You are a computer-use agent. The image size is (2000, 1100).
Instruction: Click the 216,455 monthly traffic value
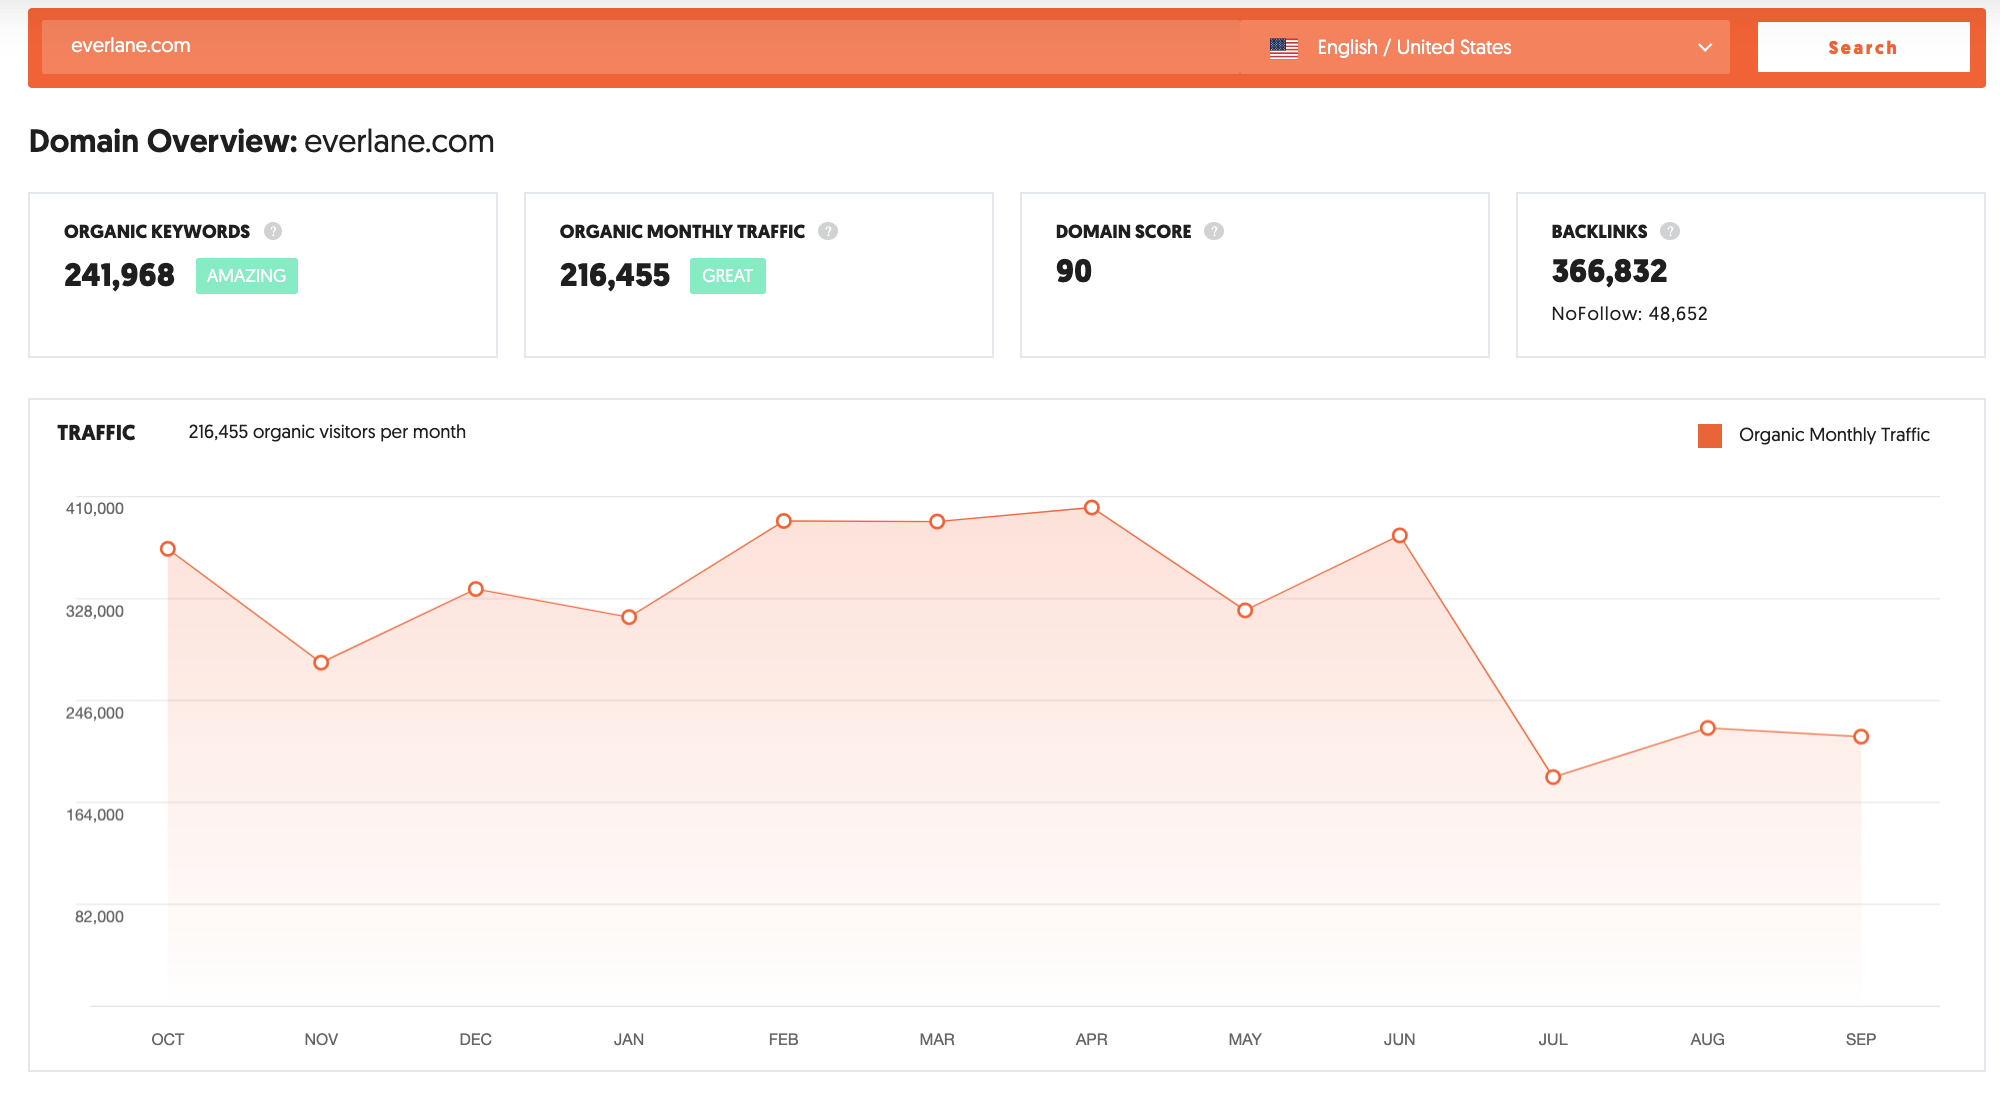coord(615,275)
